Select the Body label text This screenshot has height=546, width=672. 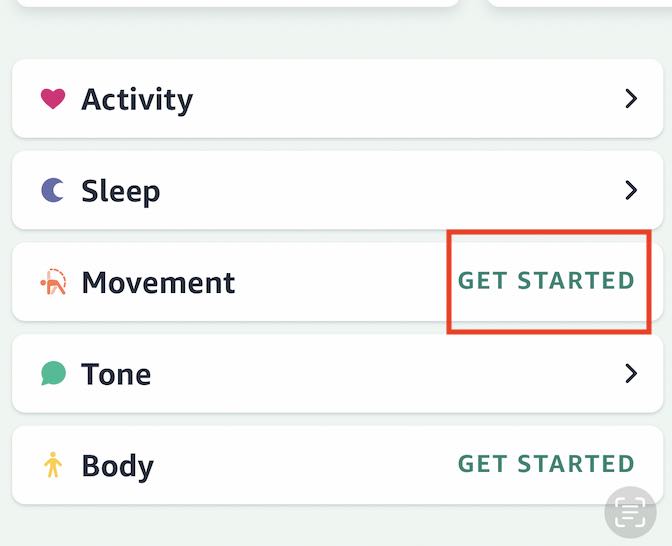117,466
